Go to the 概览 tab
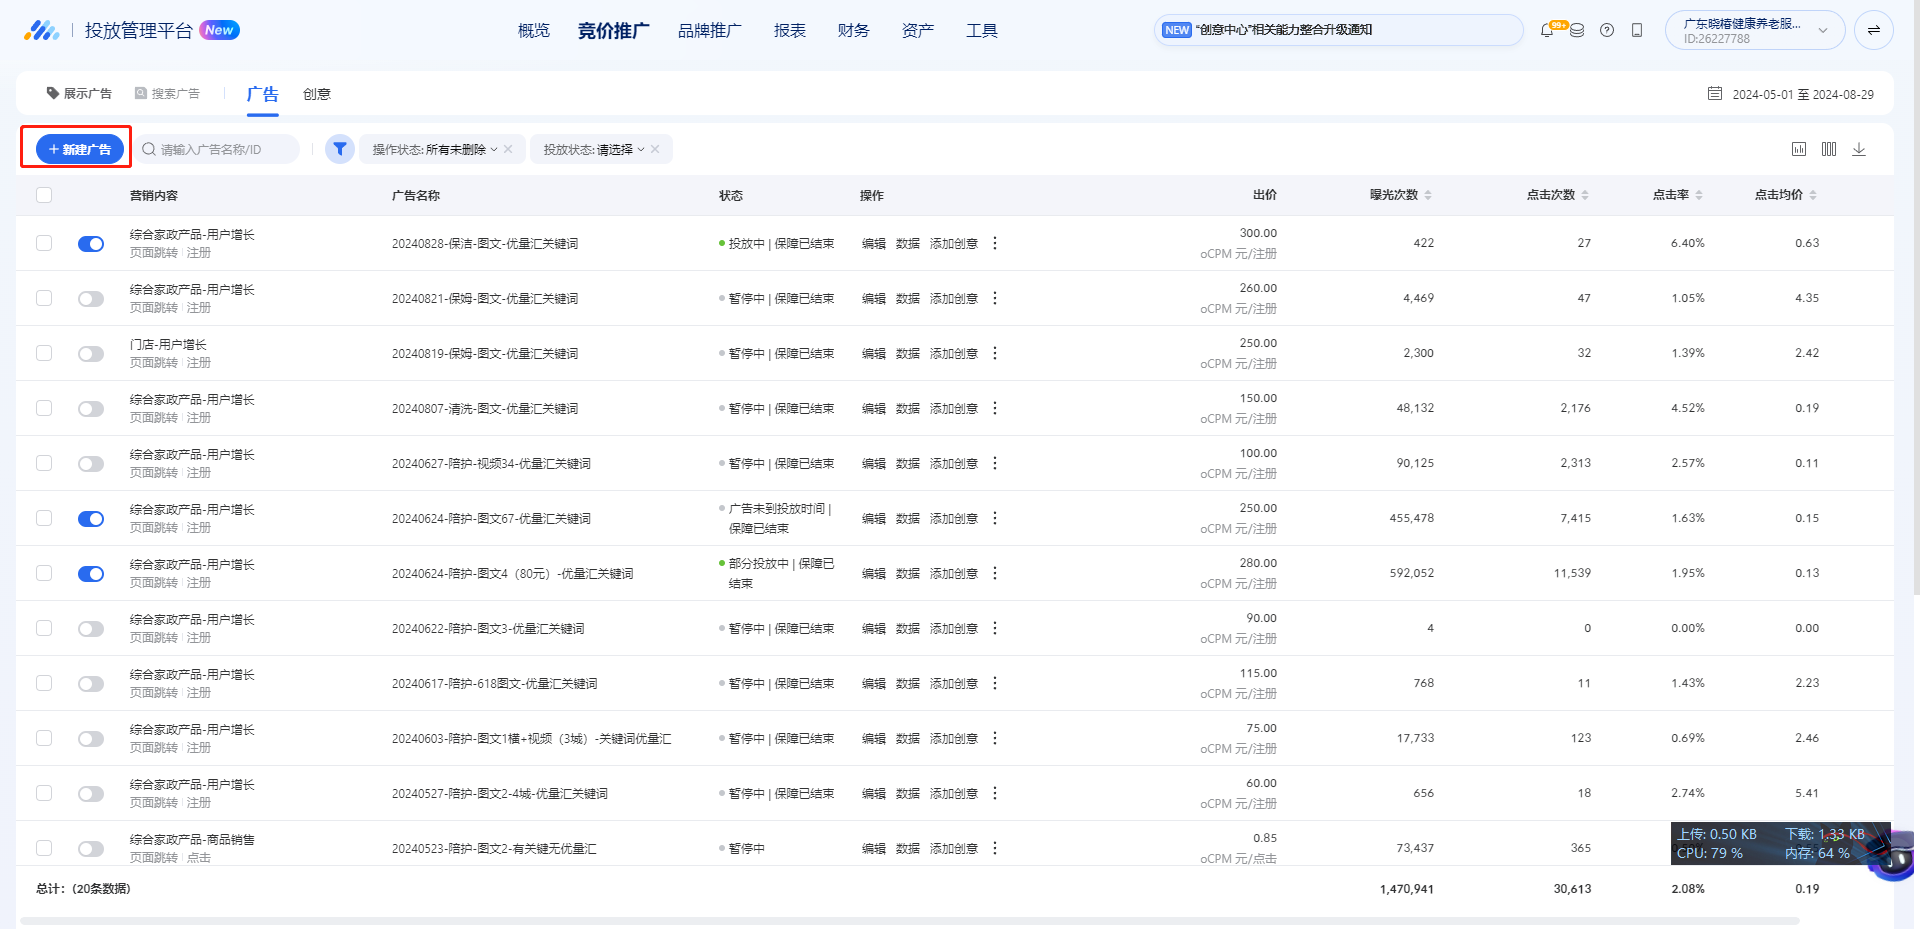This screenshot has width=1920, height=929. (x=534, y=31)
